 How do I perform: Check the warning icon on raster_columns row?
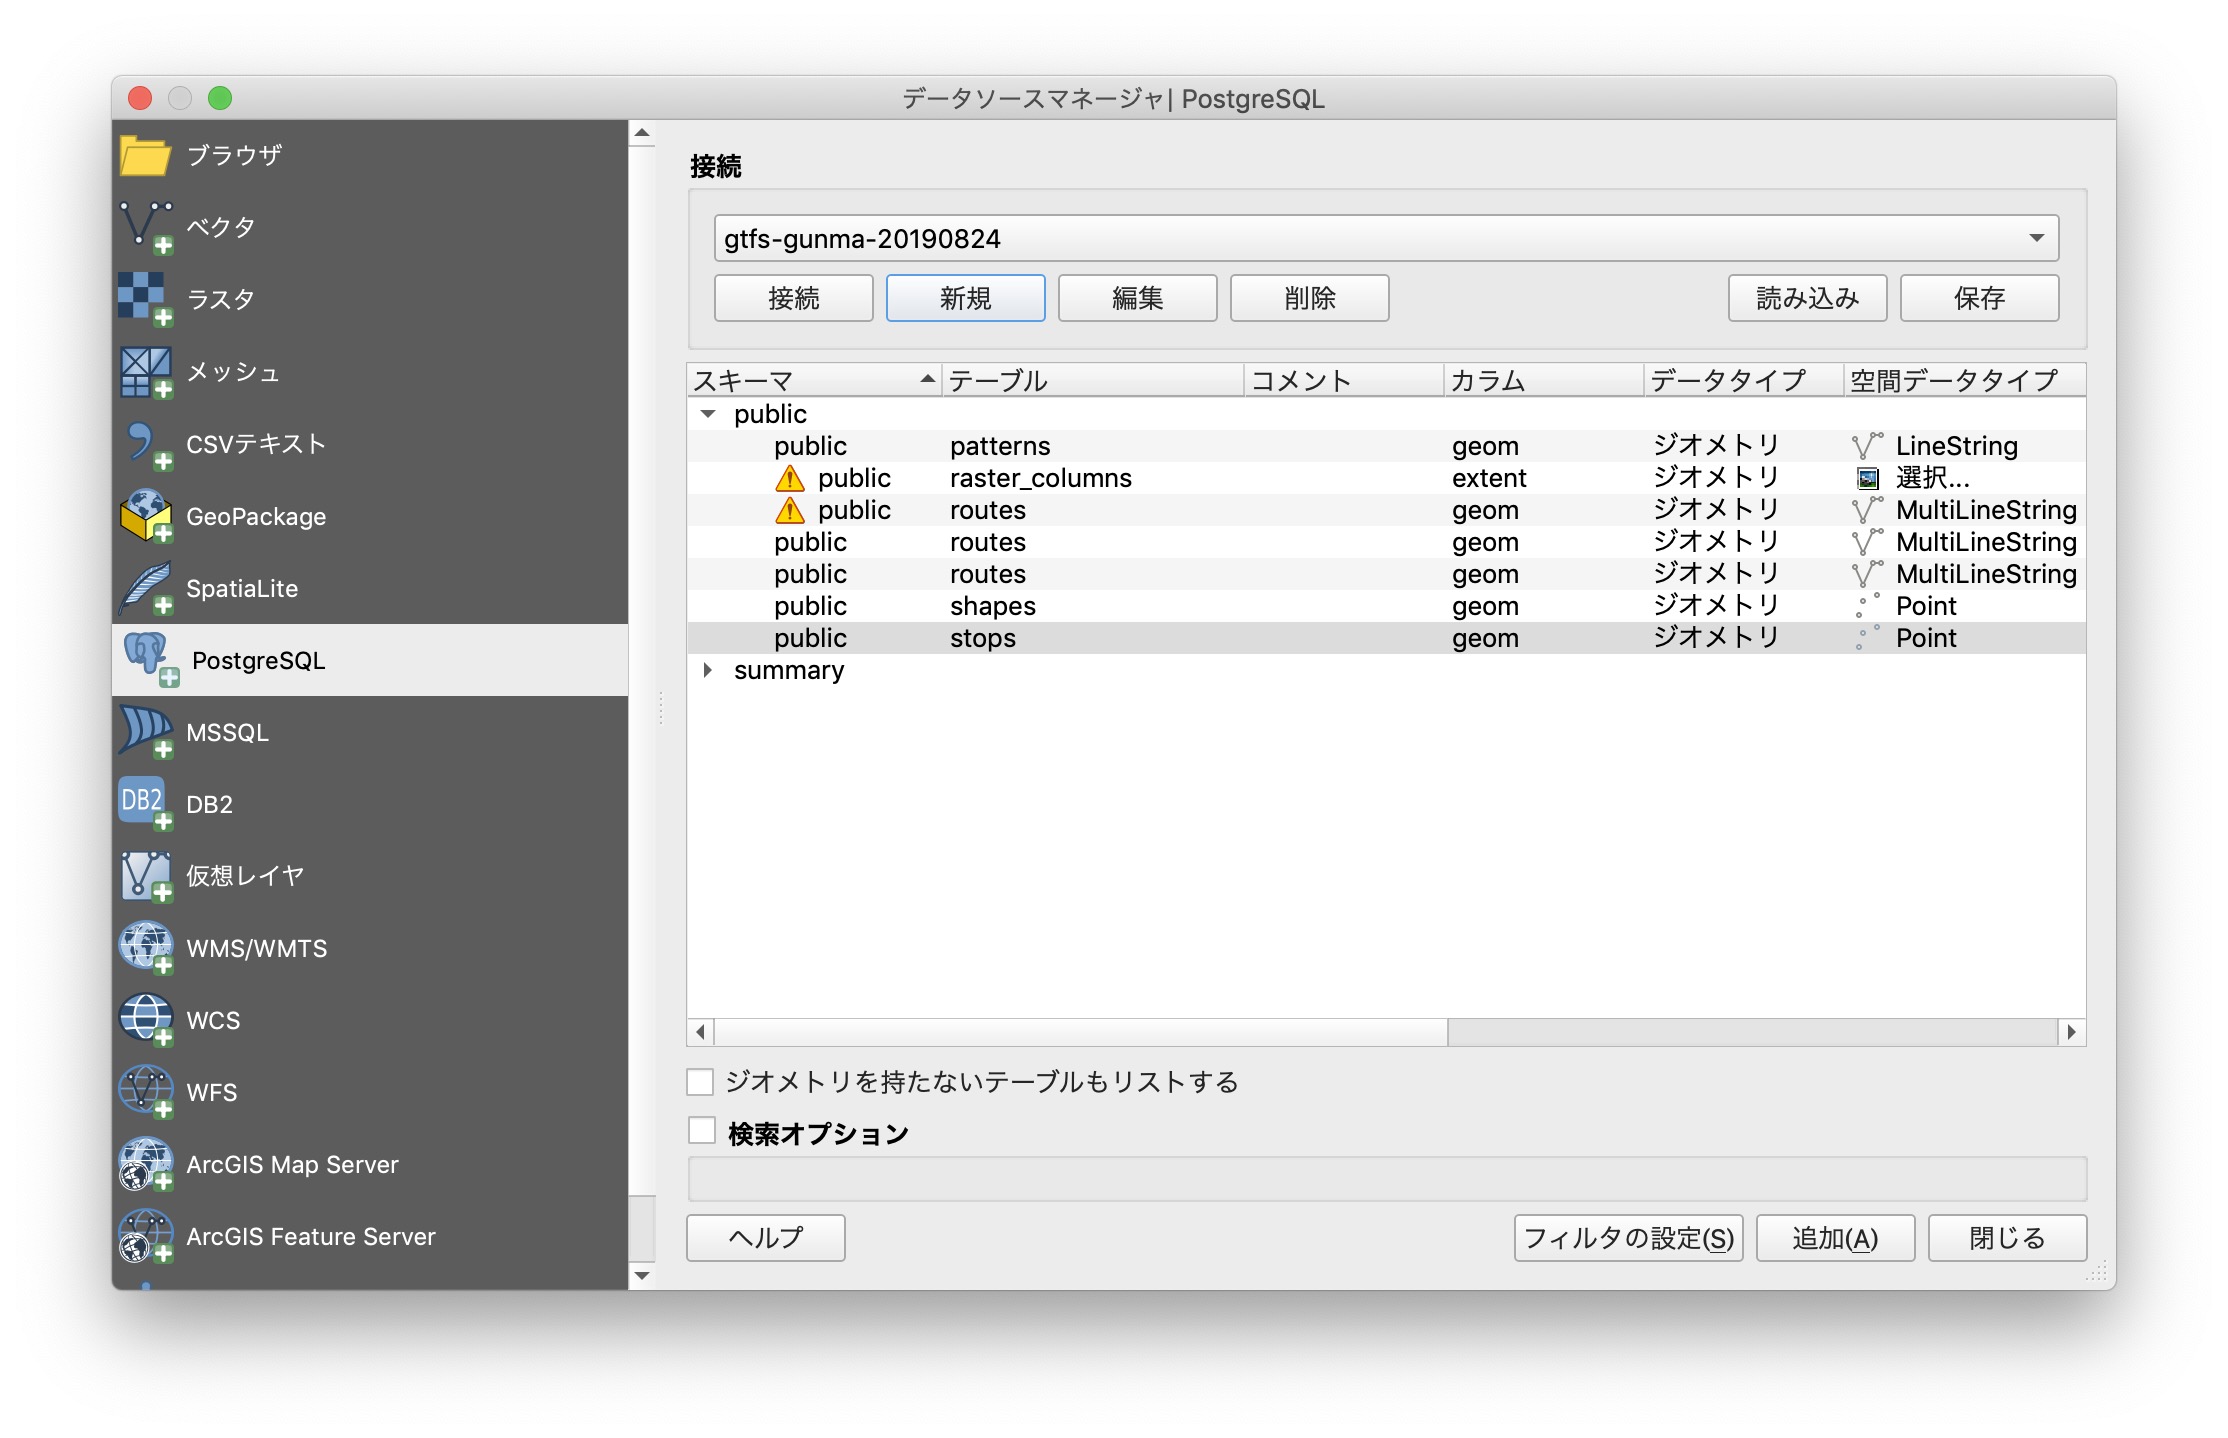pyautogui.click(x=790, y=478)
